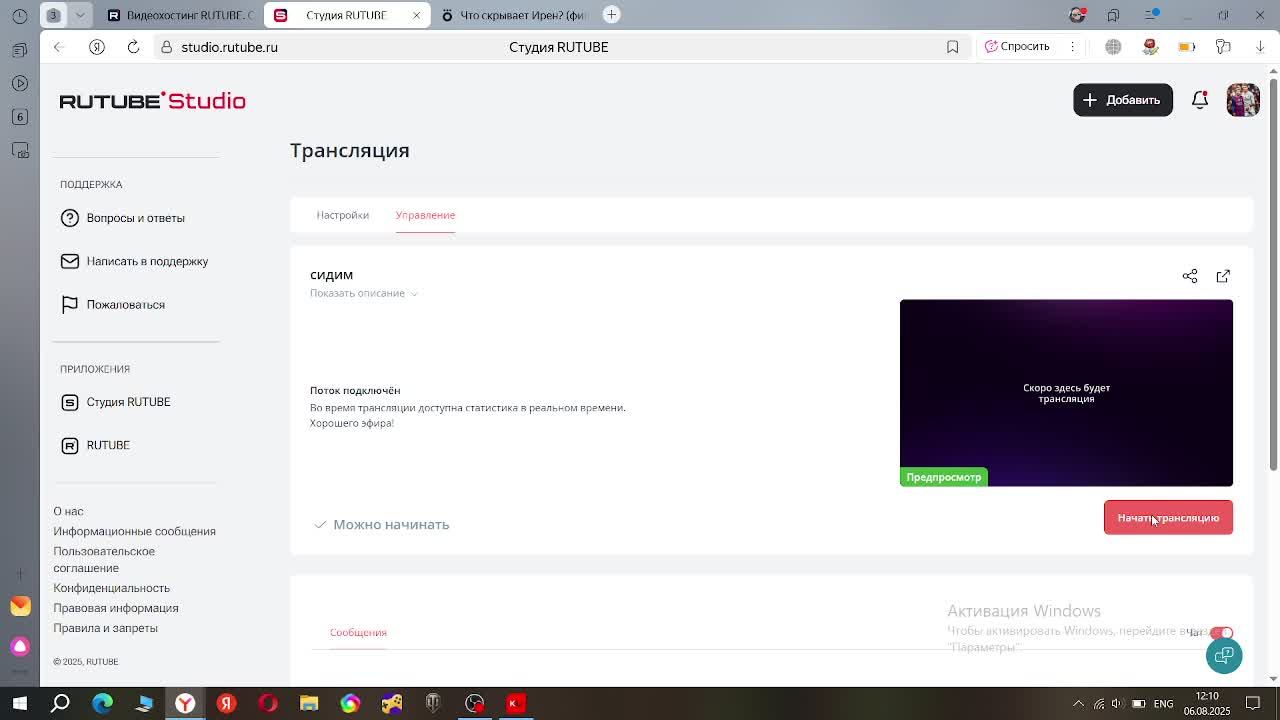Switch to Видеохостинг RUTUBE browser tab

tap(180, 15)
